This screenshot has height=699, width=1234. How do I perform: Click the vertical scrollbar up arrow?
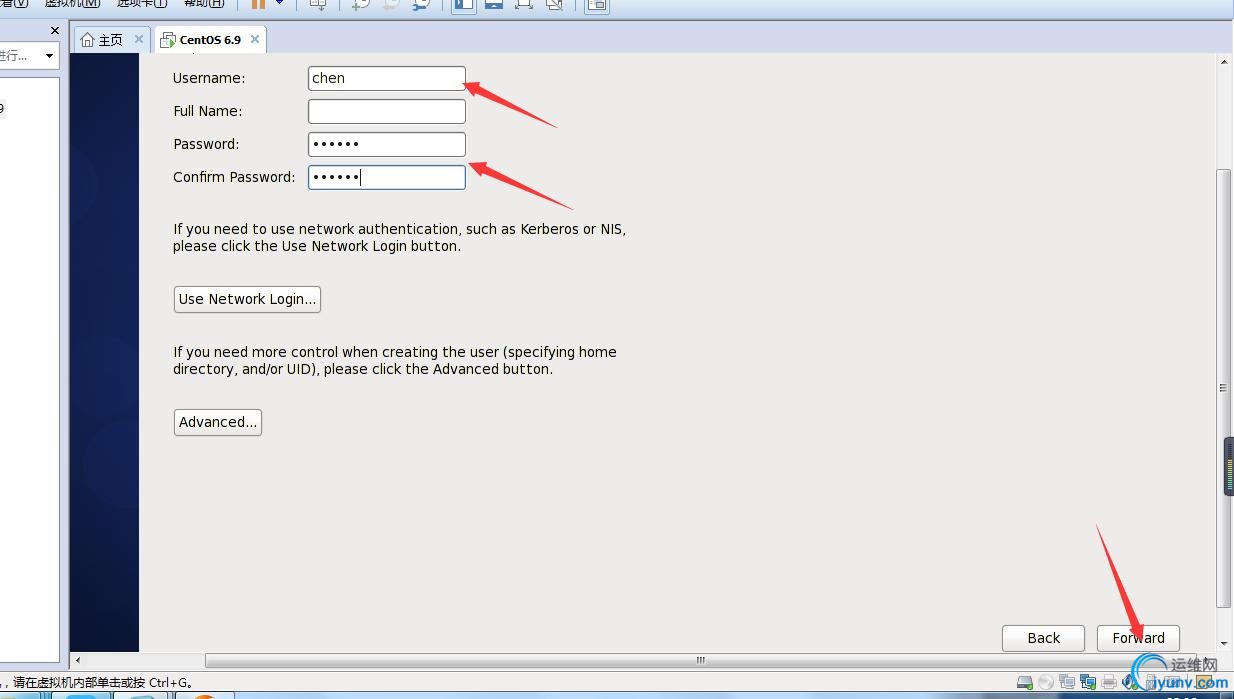coord(1224,62)
